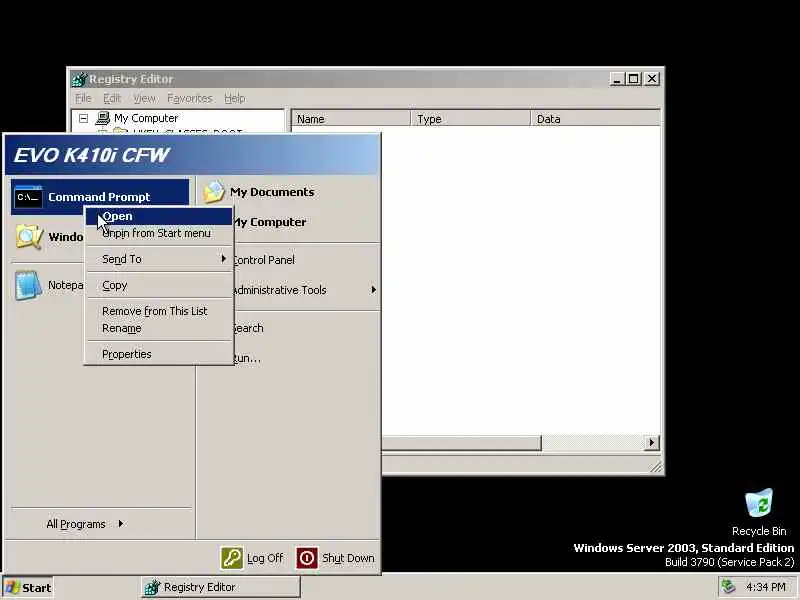Expand the All Programs arrow

point(121,523)
